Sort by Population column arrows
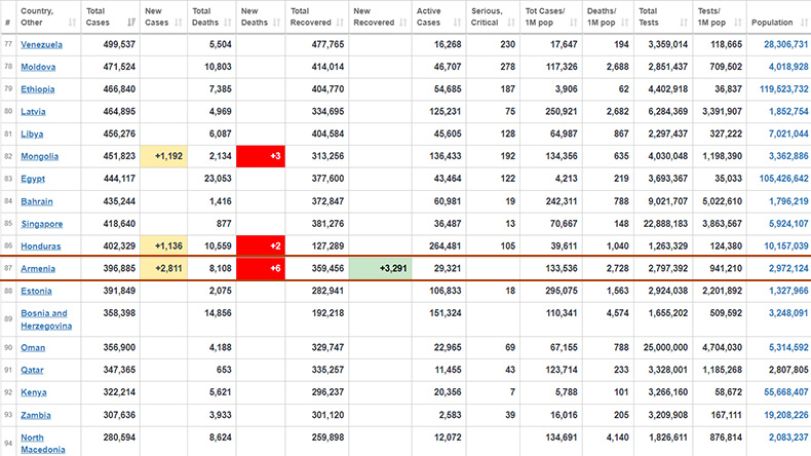The image size is (811, 456). 804,22
